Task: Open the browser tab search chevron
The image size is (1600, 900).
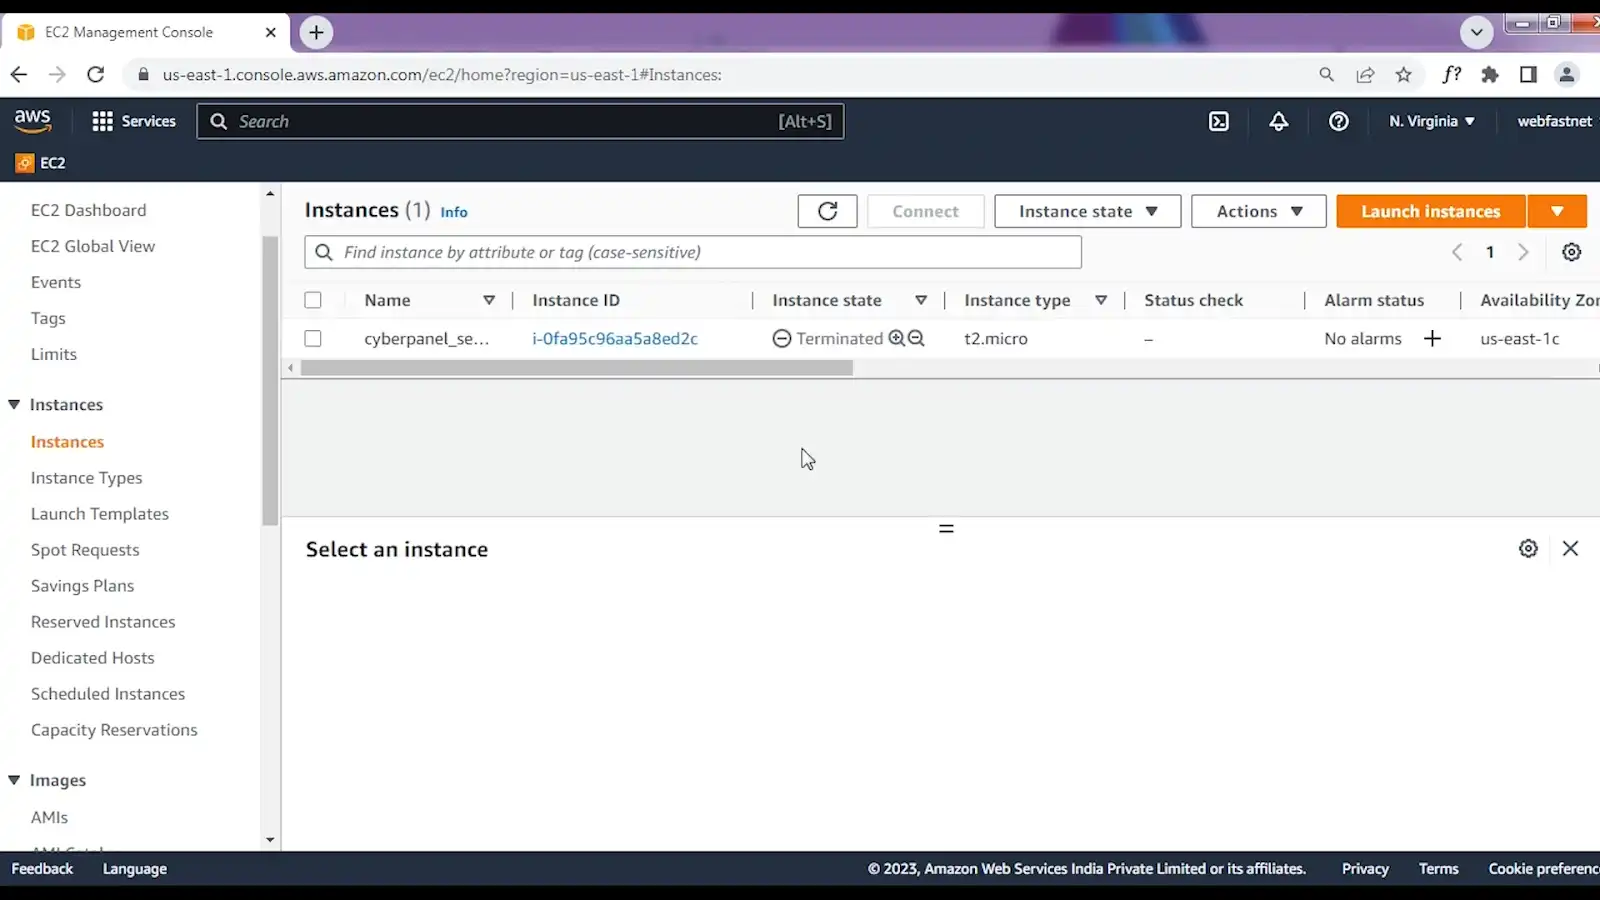Action: [x=1476, y=32]
